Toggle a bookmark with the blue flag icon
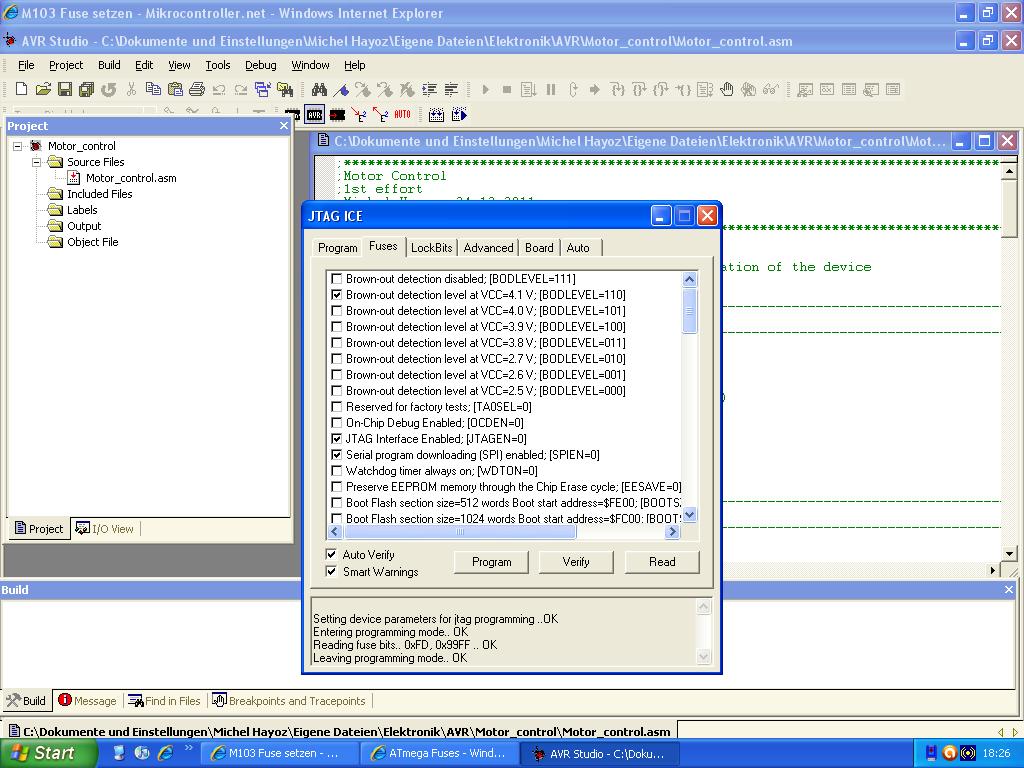 click(x=341, y=89)
